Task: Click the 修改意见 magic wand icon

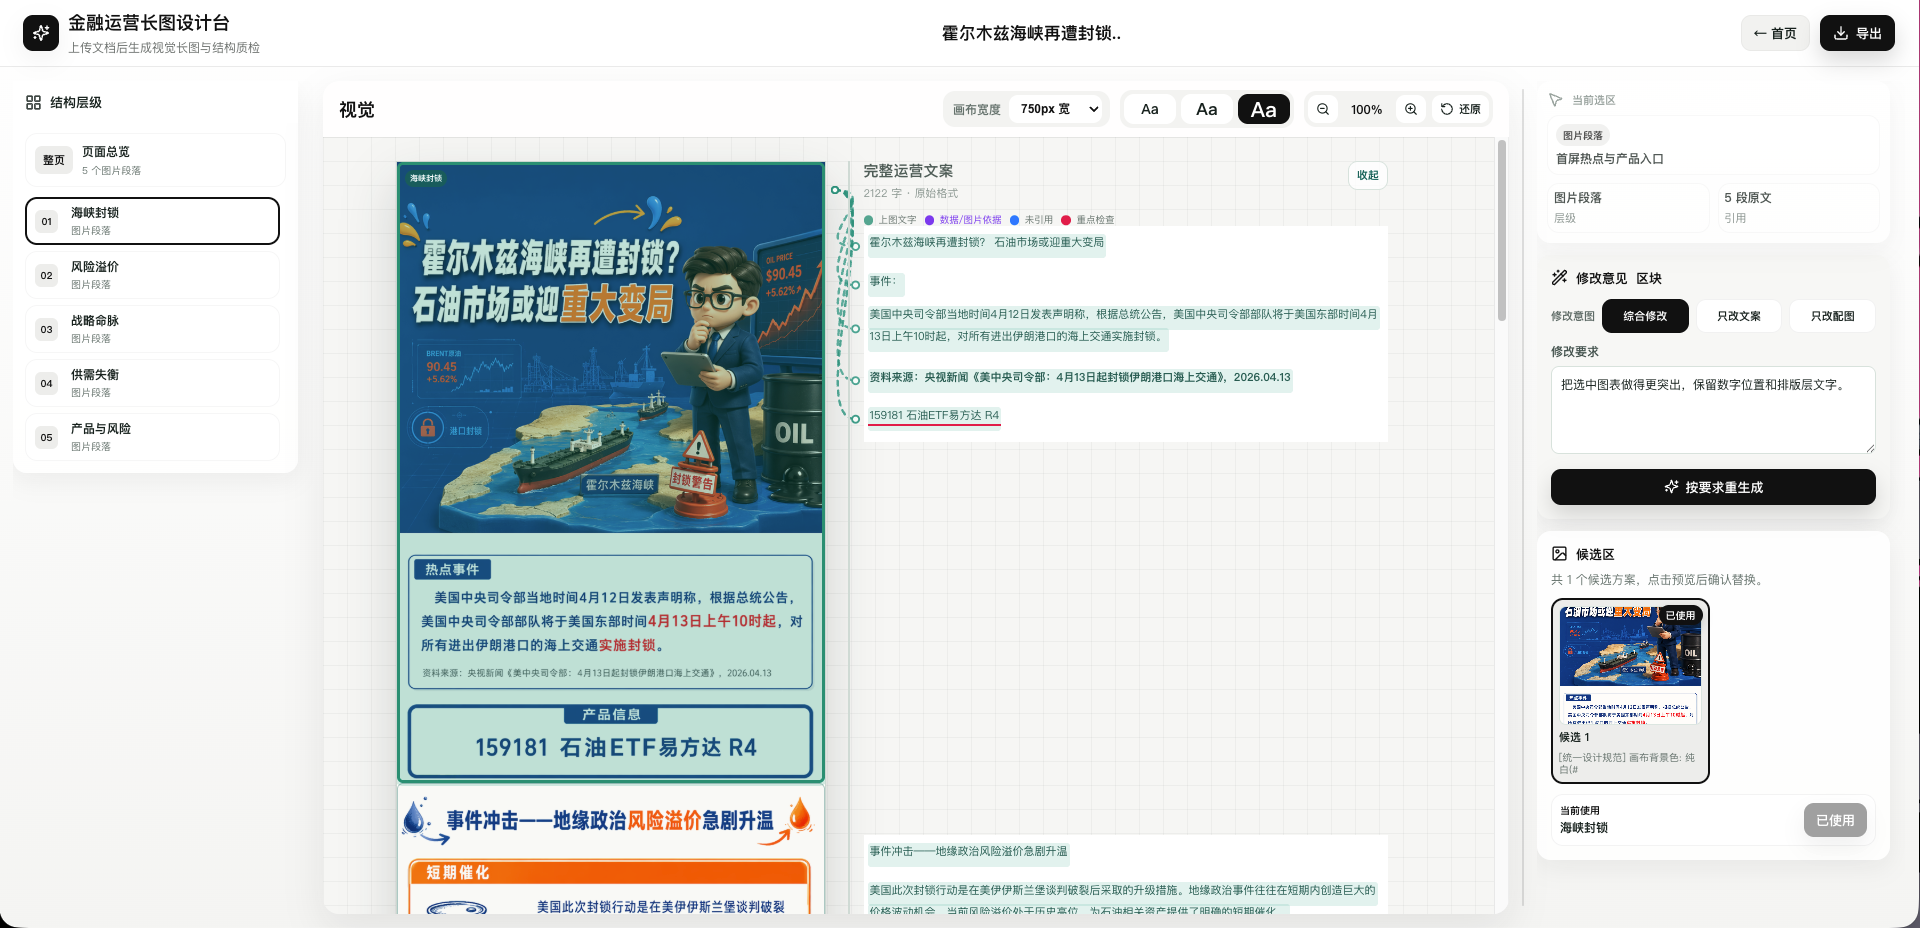Action: pyautogui.click(x=1559, y=278)
